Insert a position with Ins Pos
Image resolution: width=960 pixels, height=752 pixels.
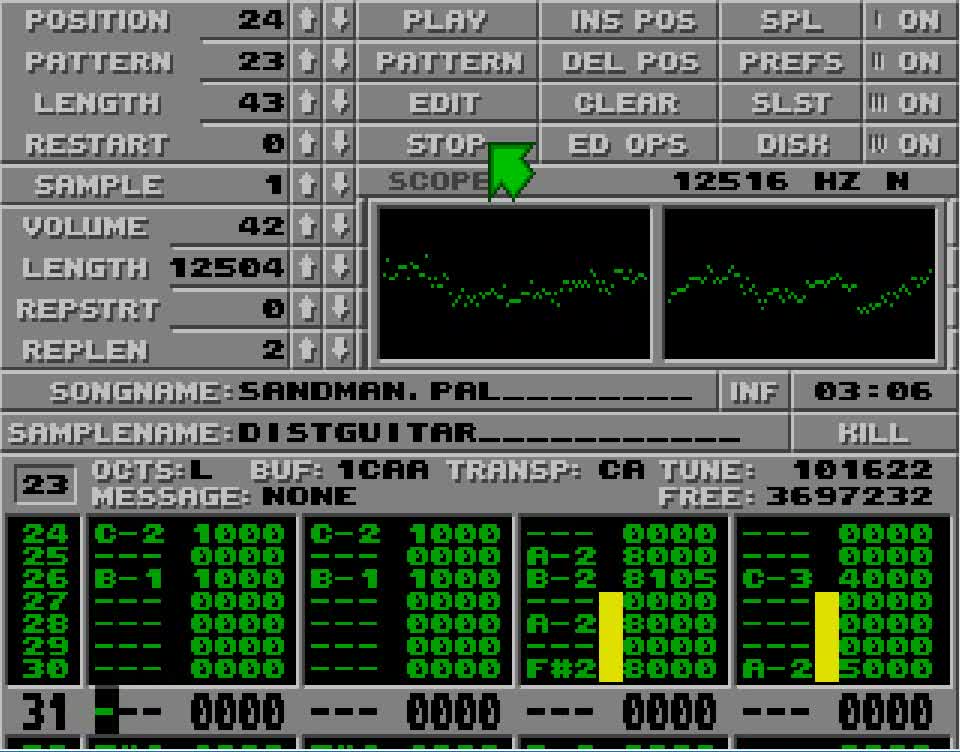pos(629,20)
